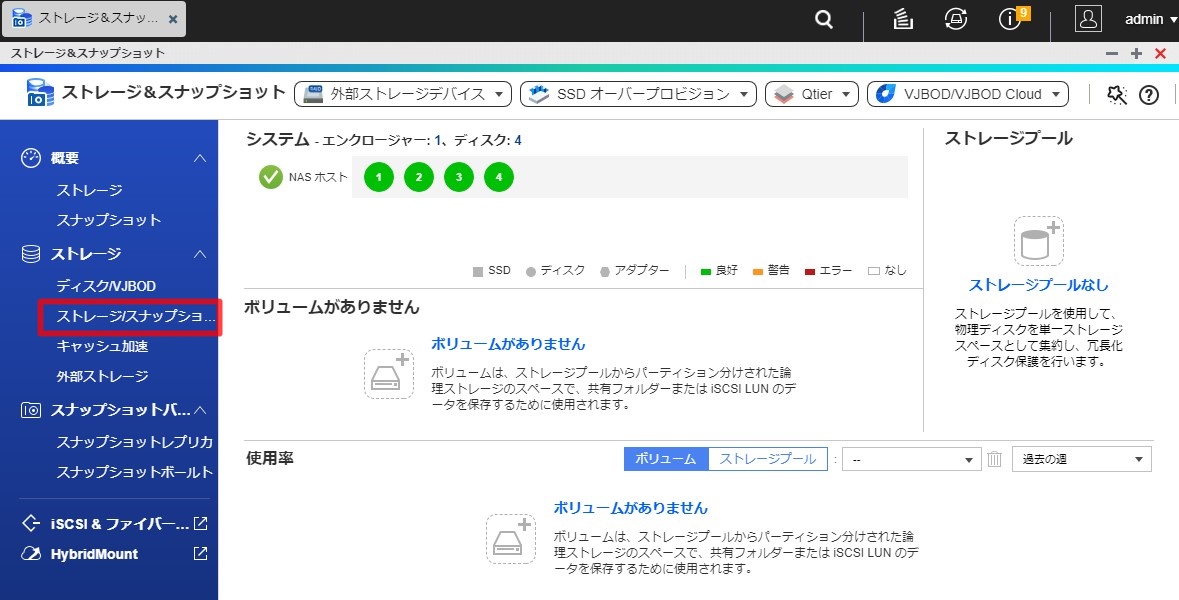Open iSCSI & ファイバー... in sidebar
The width and height of the screenshot is (1179, 600).
[x=120, y=523]
